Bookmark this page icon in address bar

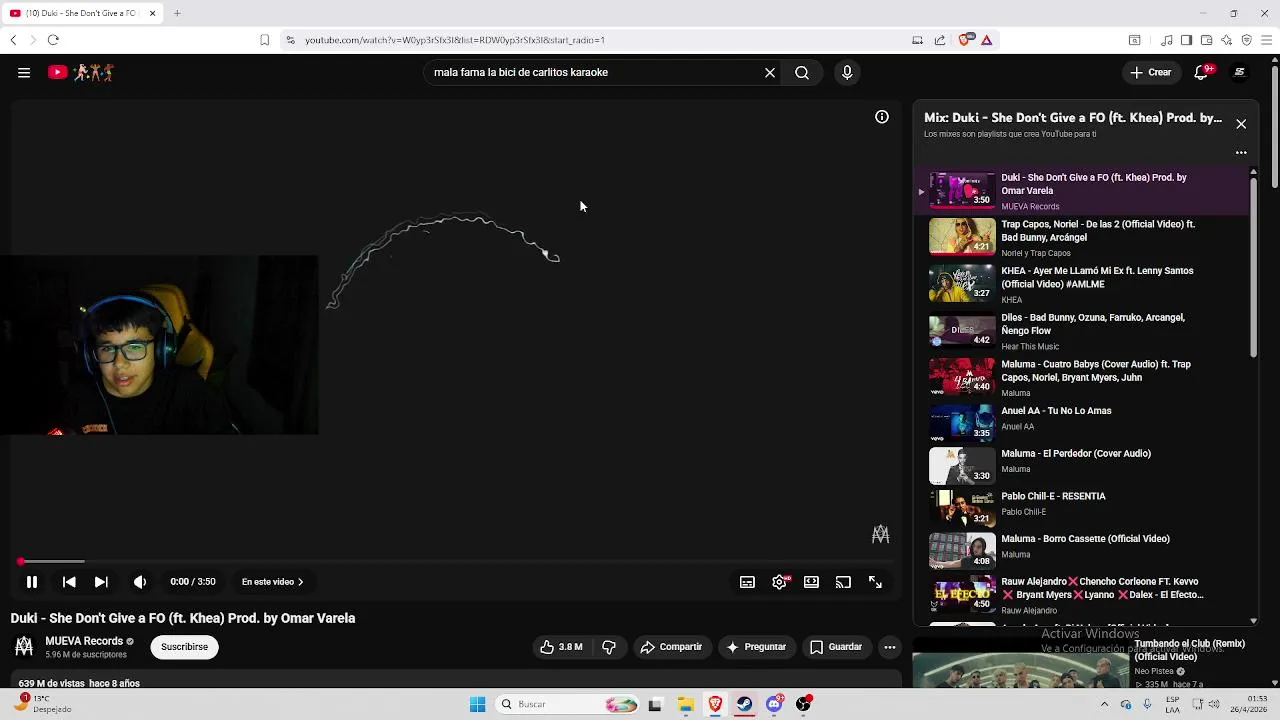[x=264, y=40]
